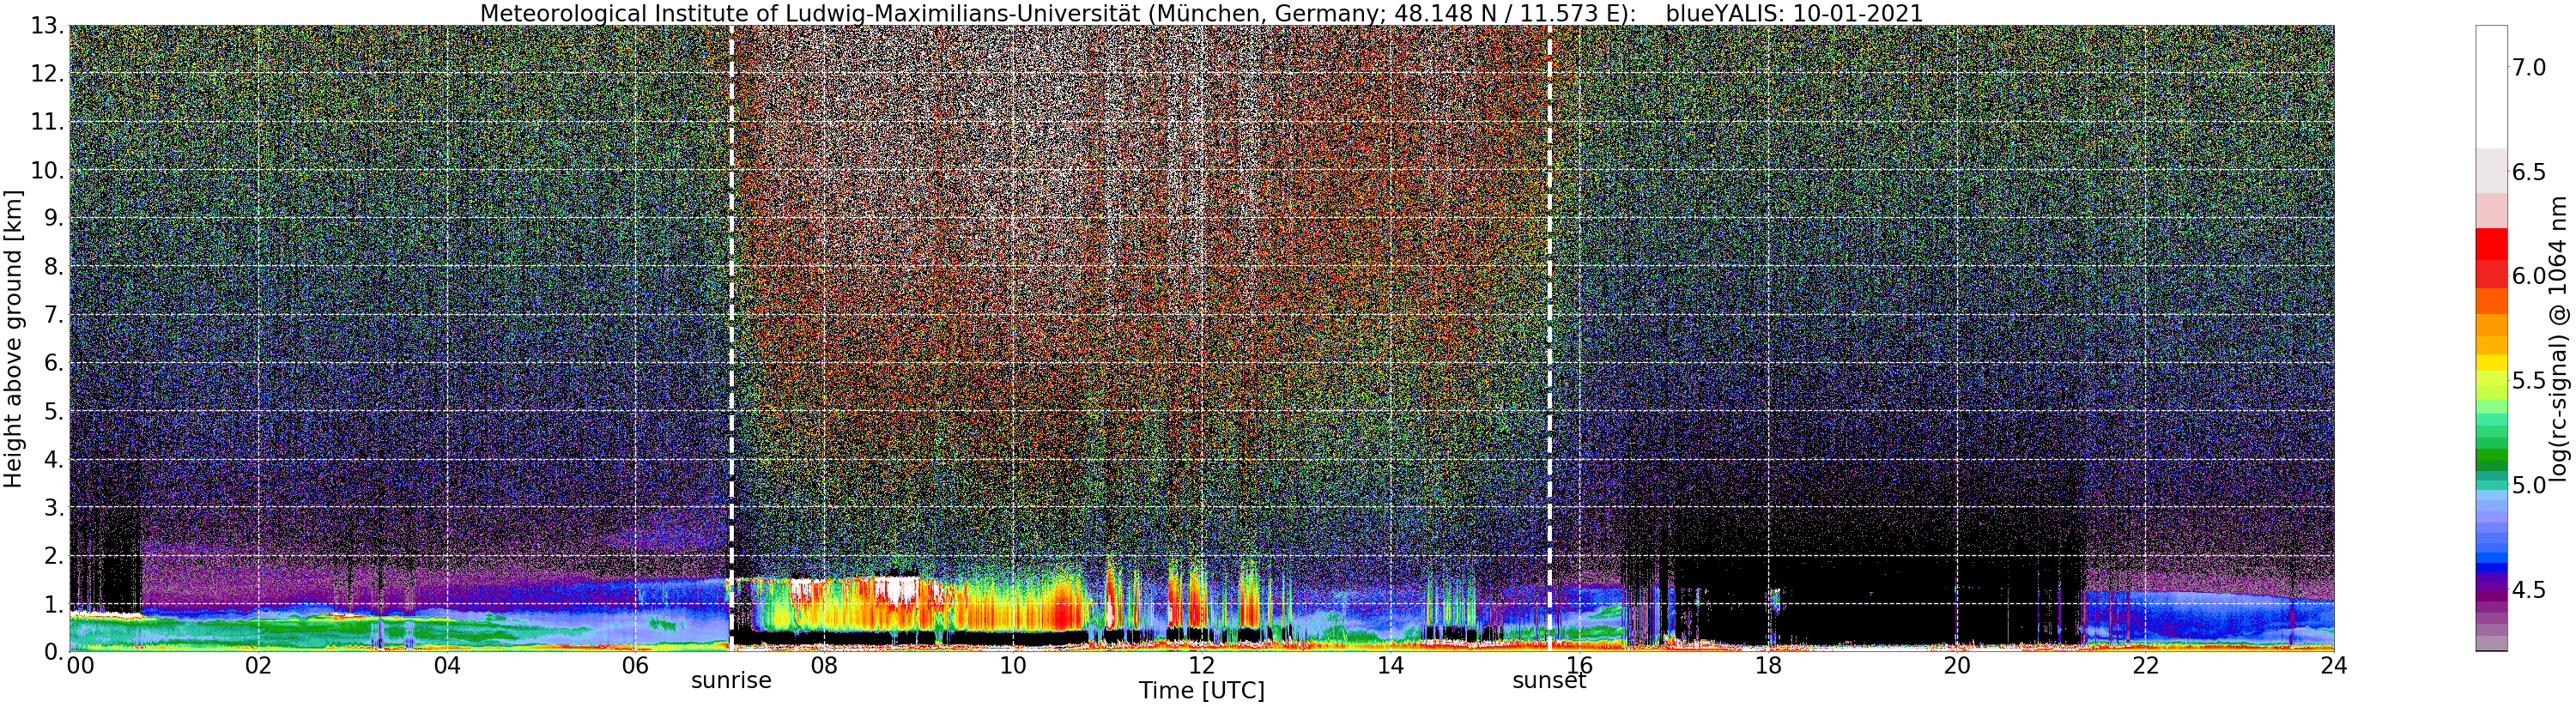Click the '5.' height tick label
The width and height of the screenshot is (2576, 707).
click(x=53, y=411)
